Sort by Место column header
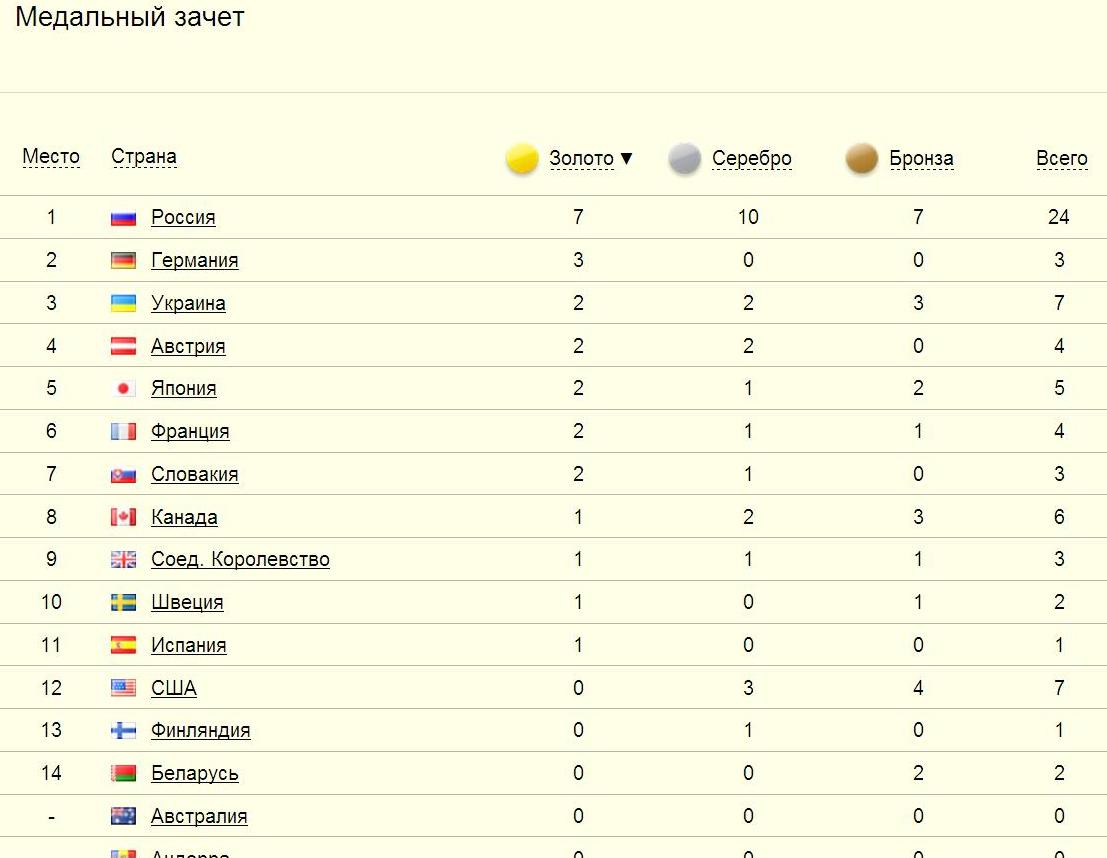 pyautogui.click(x=51, y=157)
